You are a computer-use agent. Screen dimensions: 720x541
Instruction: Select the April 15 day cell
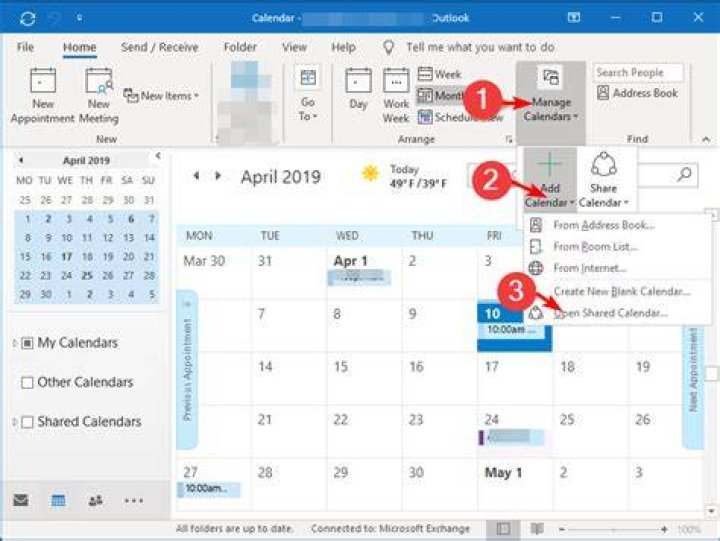tap(364, 379)
